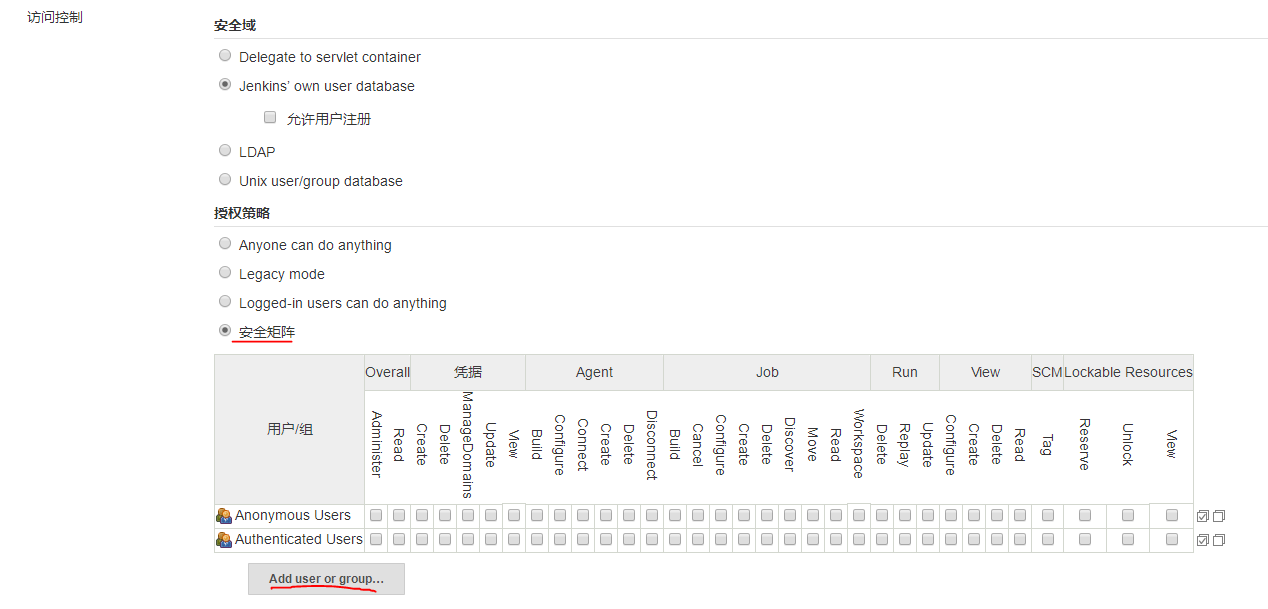Image resolution: width=1268 pixels, height=609 pixels.
Task: Unselect all permissions for Authenticated Users row
Action: coord(1219,540)
